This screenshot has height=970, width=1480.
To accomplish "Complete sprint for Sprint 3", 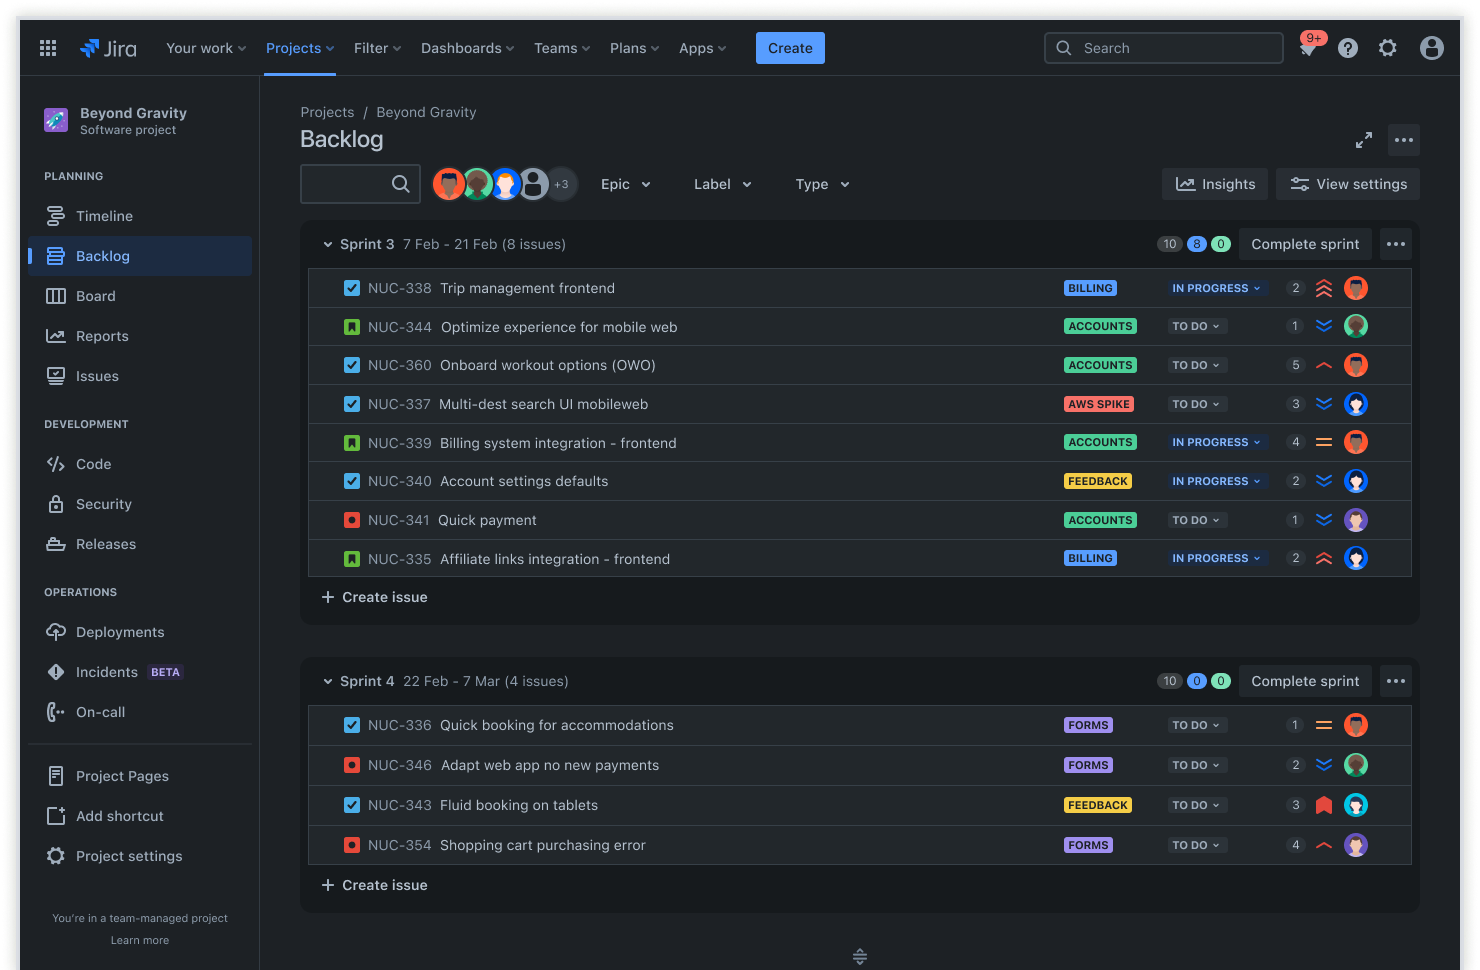I will (1305, 243).
